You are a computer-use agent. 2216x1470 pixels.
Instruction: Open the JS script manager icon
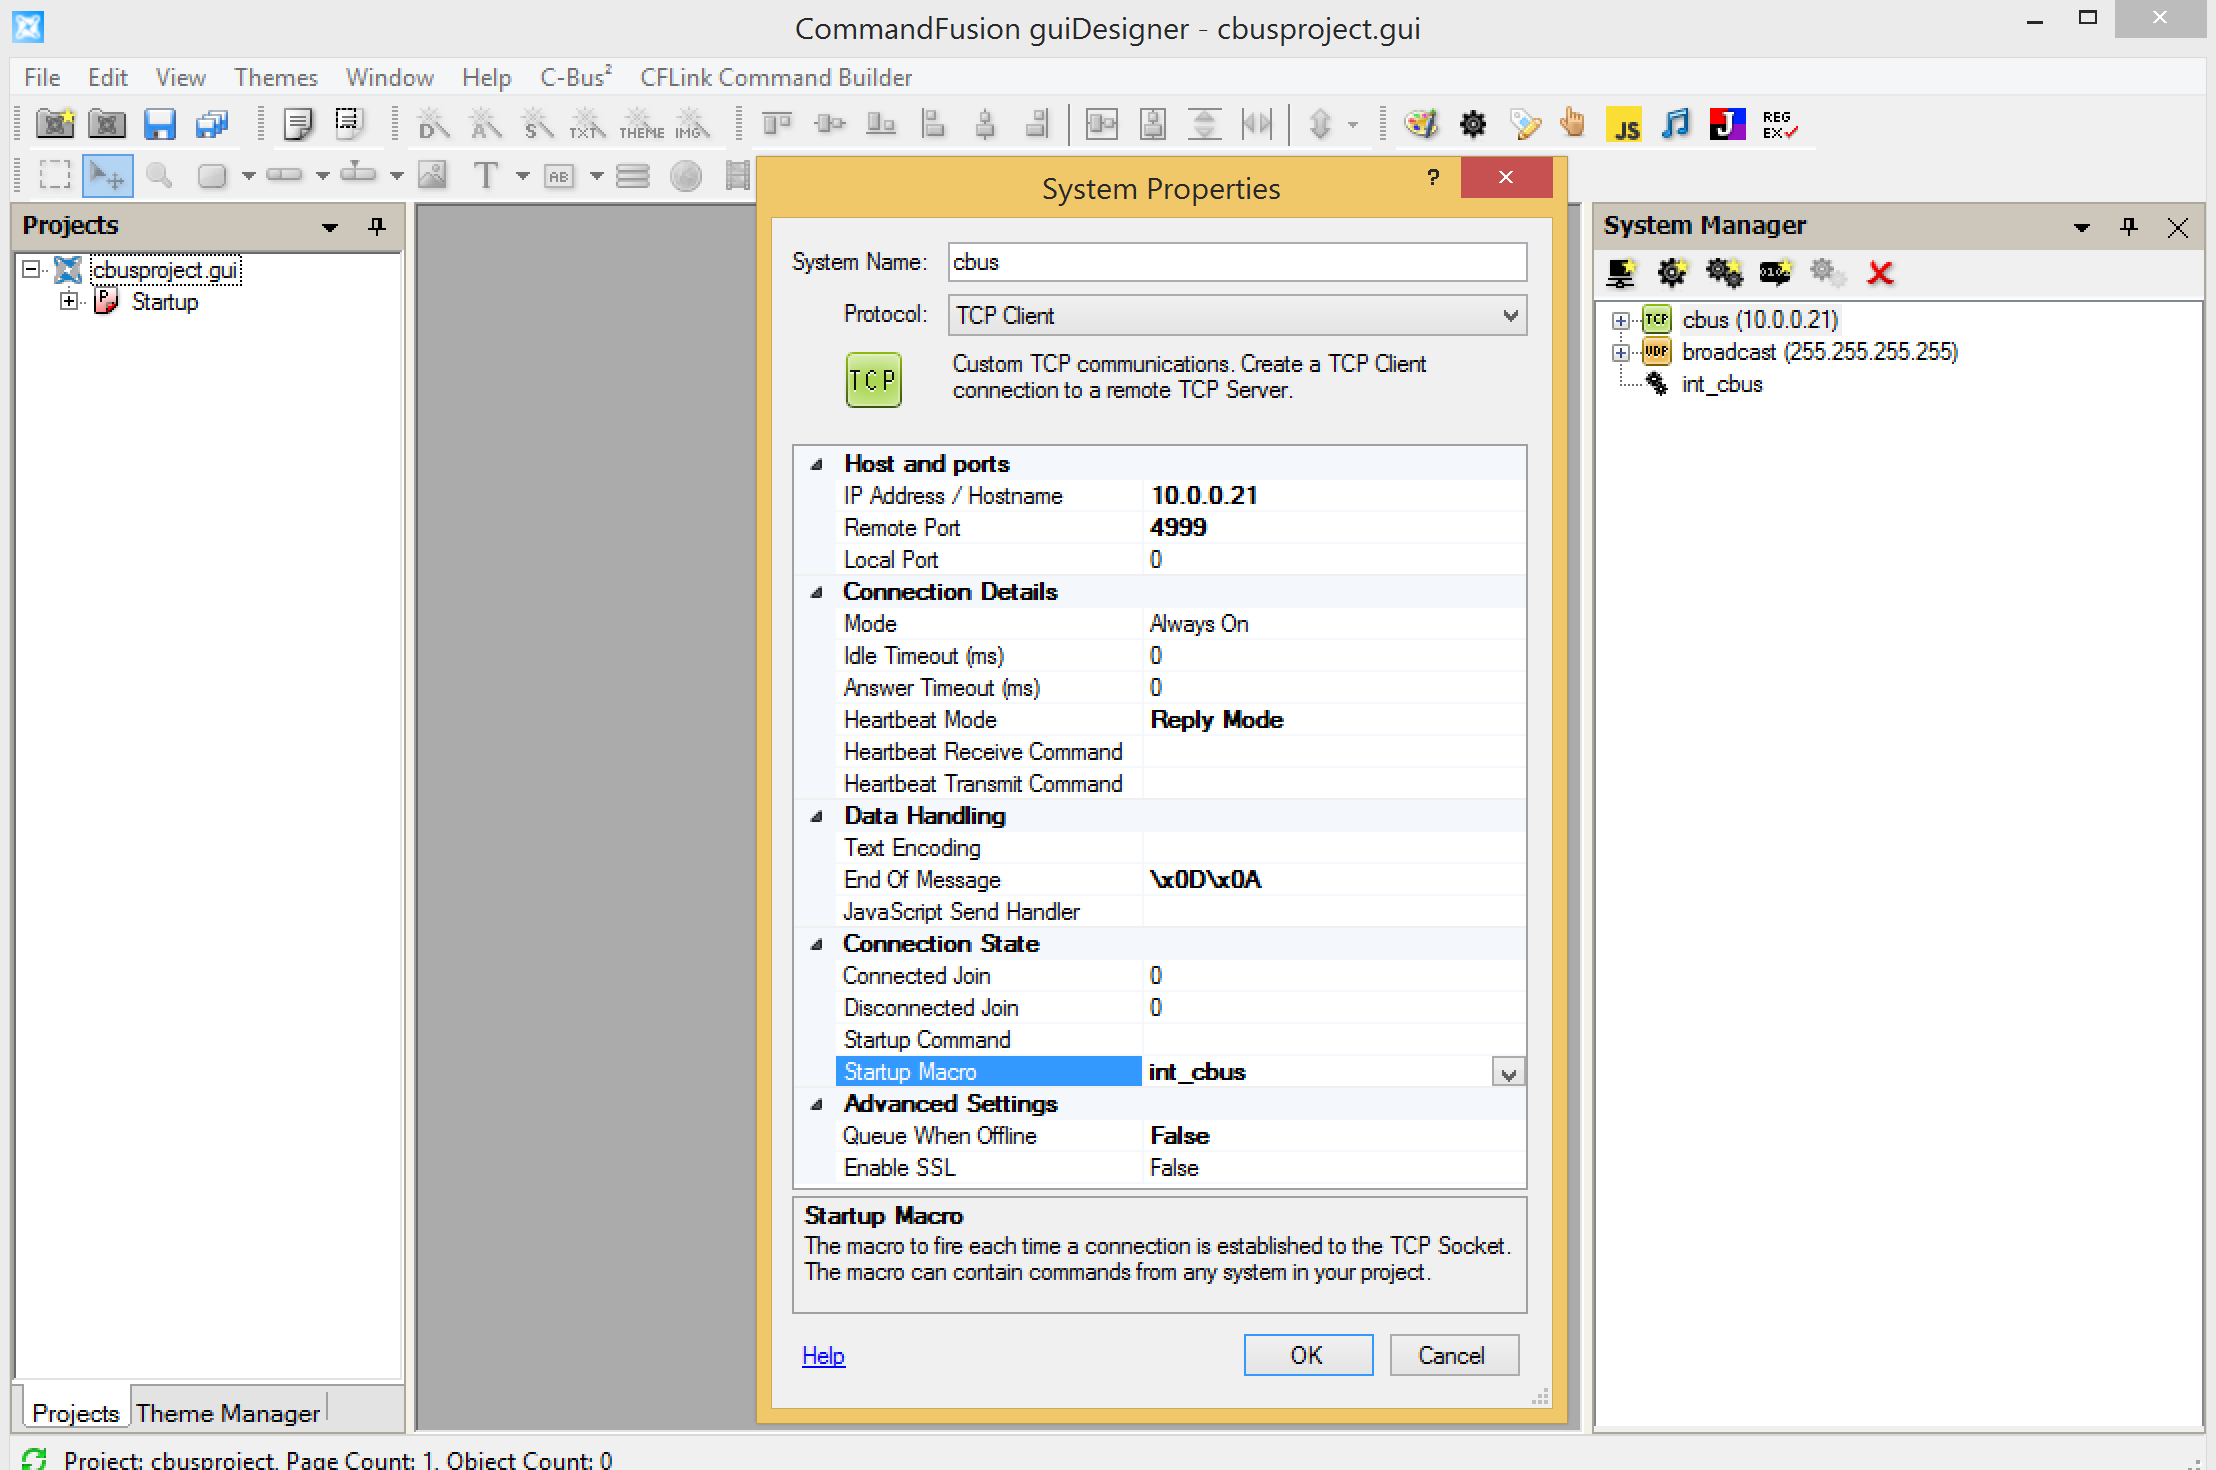click(x=1624, y=124)
